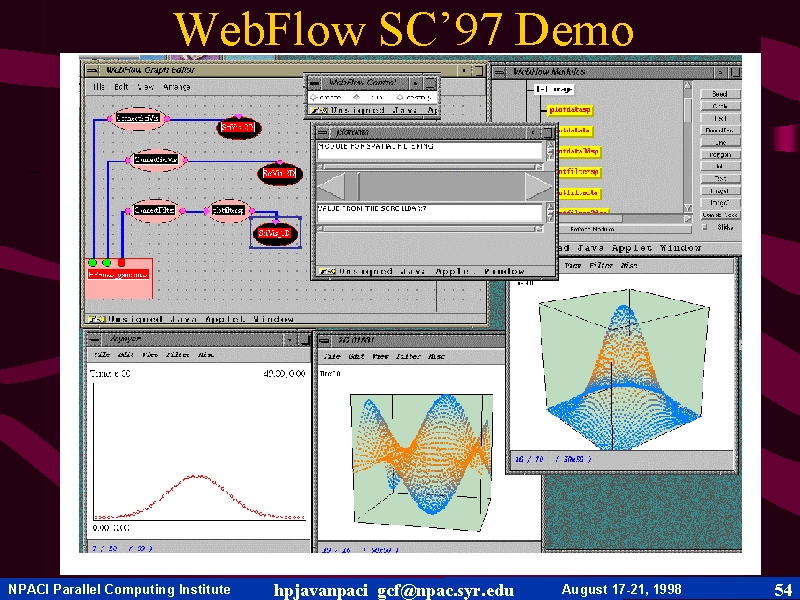Open the window menu of the slider dialog

[322, 133]
